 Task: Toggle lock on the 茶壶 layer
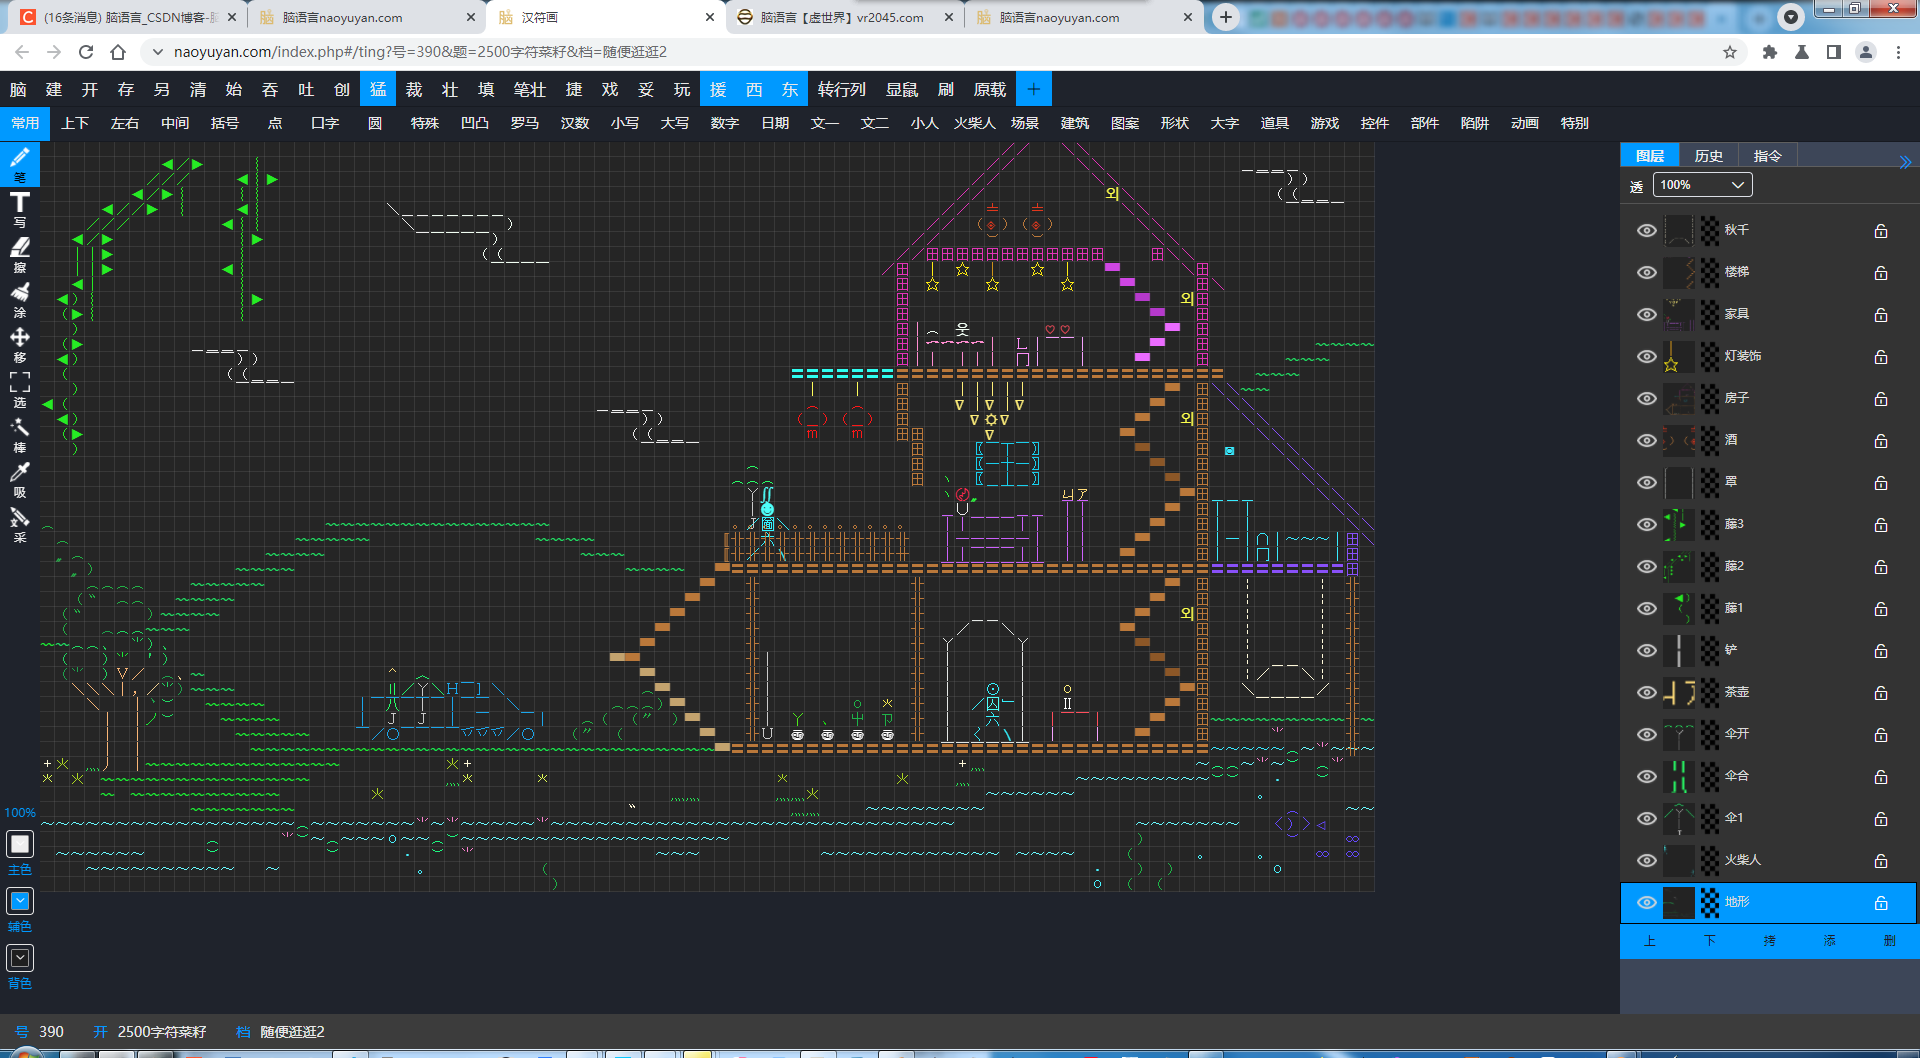(1881, 693)
